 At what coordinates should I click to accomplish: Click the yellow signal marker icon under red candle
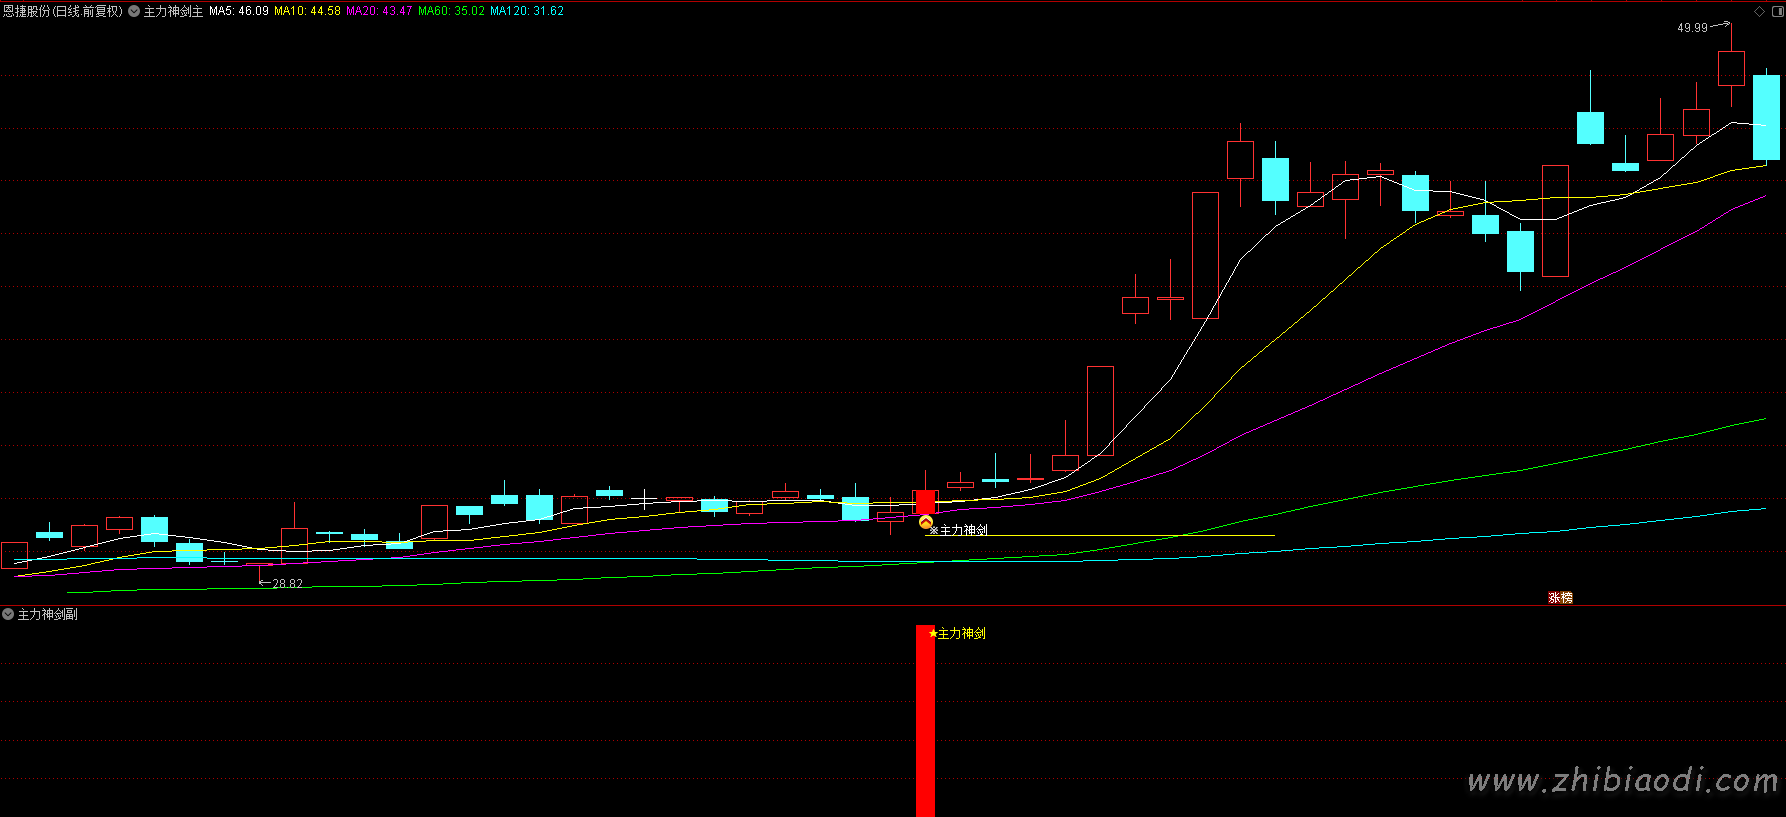925,522
